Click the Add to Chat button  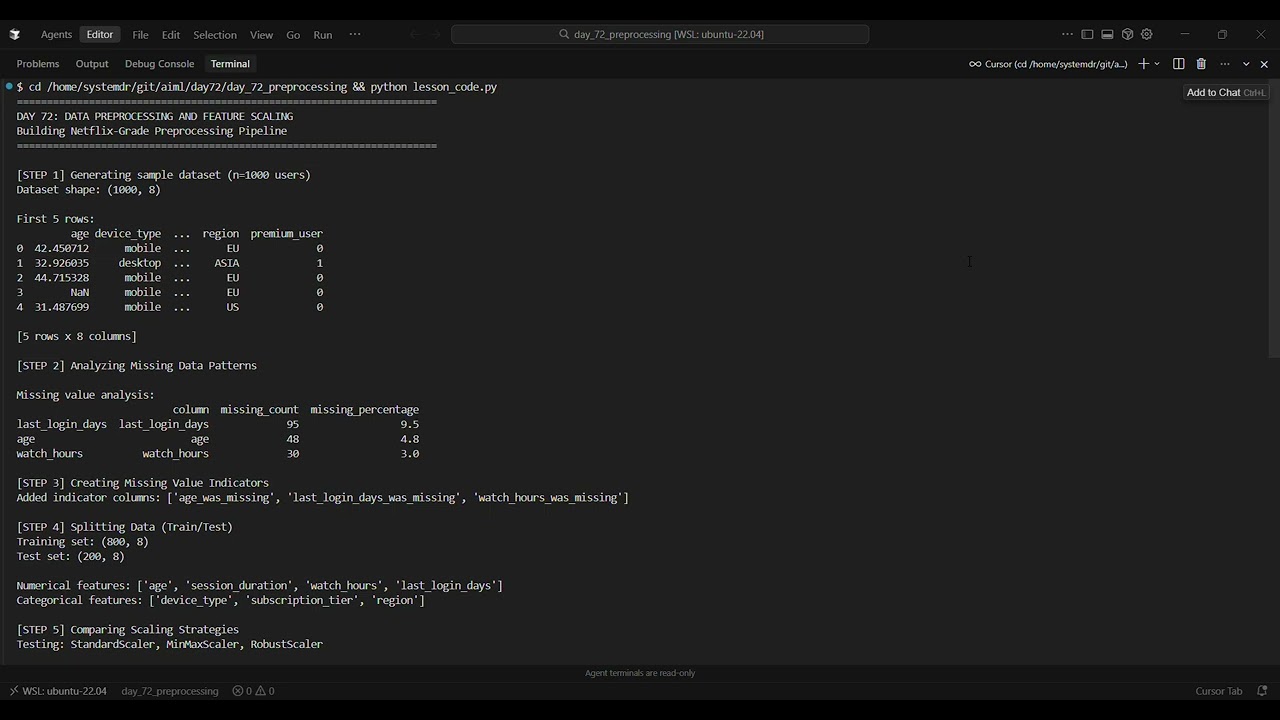(x=1226, y=92)
